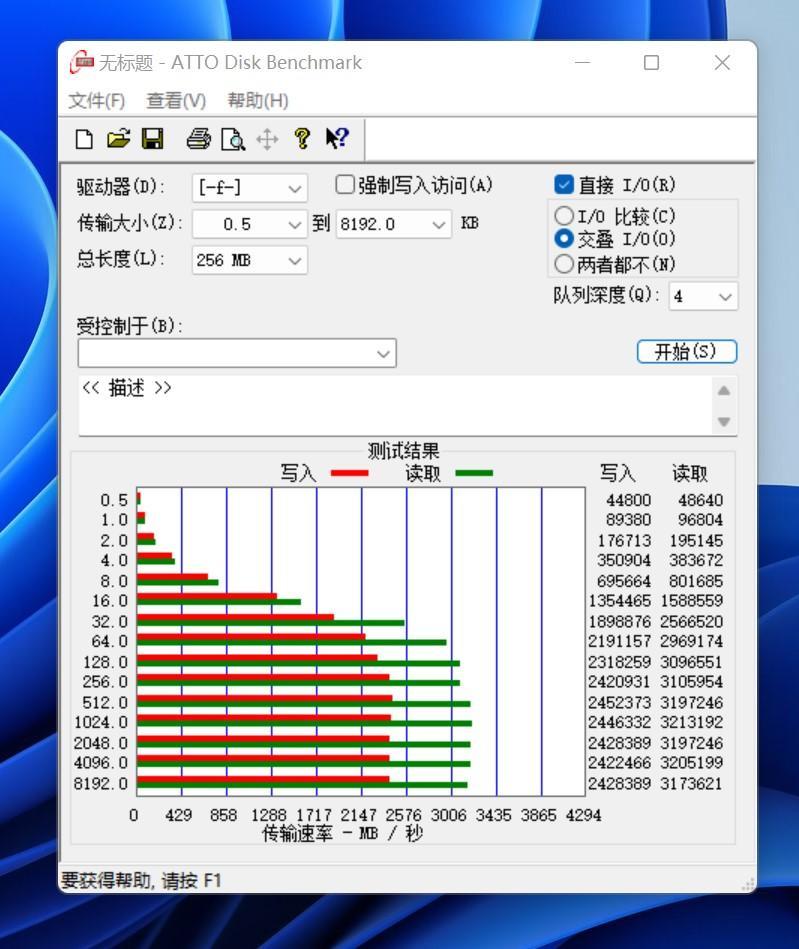Maximize the ATTO Disk Benchmark window

coord(651,62)
